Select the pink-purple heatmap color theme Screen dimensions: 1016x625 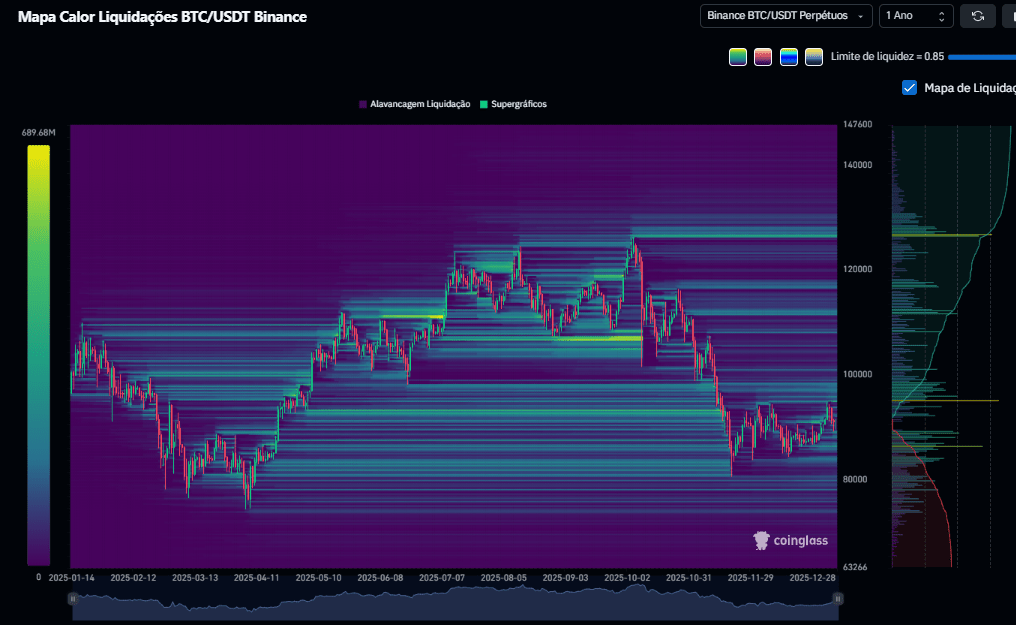[x=763, y=57]
